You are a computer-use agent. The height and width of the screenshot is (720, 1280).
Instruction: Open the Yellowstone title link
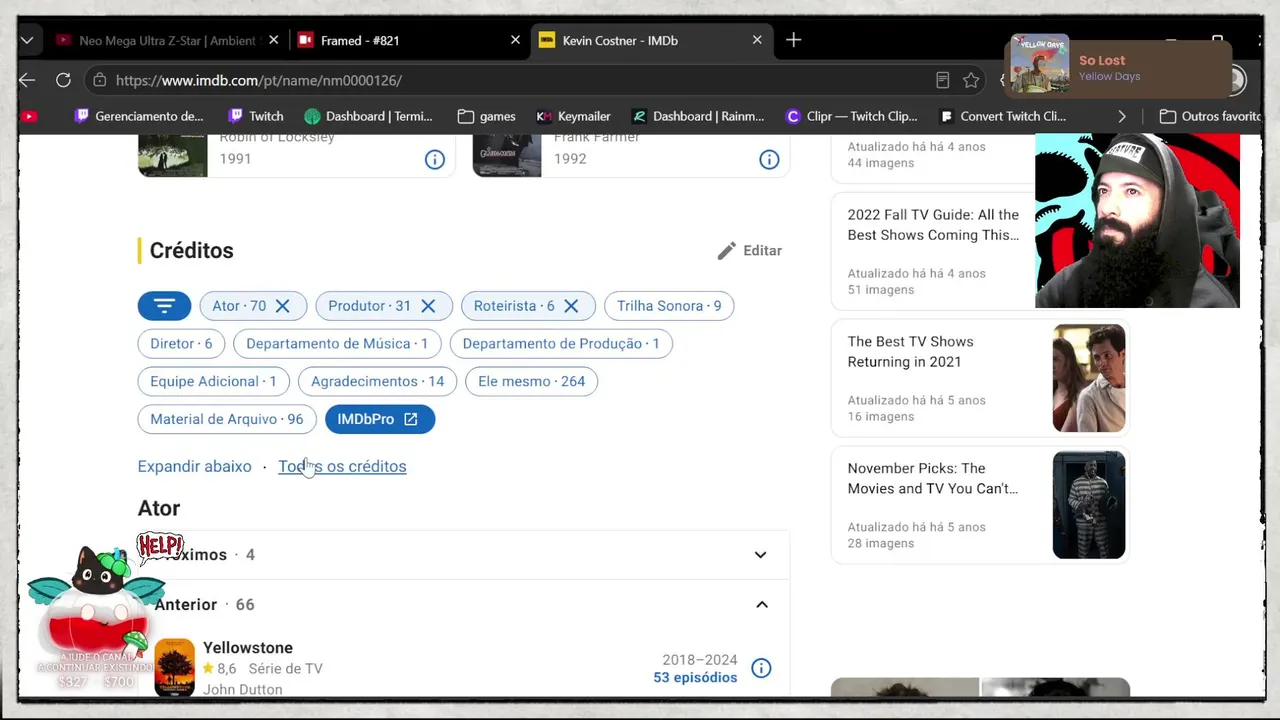(248, 648)
